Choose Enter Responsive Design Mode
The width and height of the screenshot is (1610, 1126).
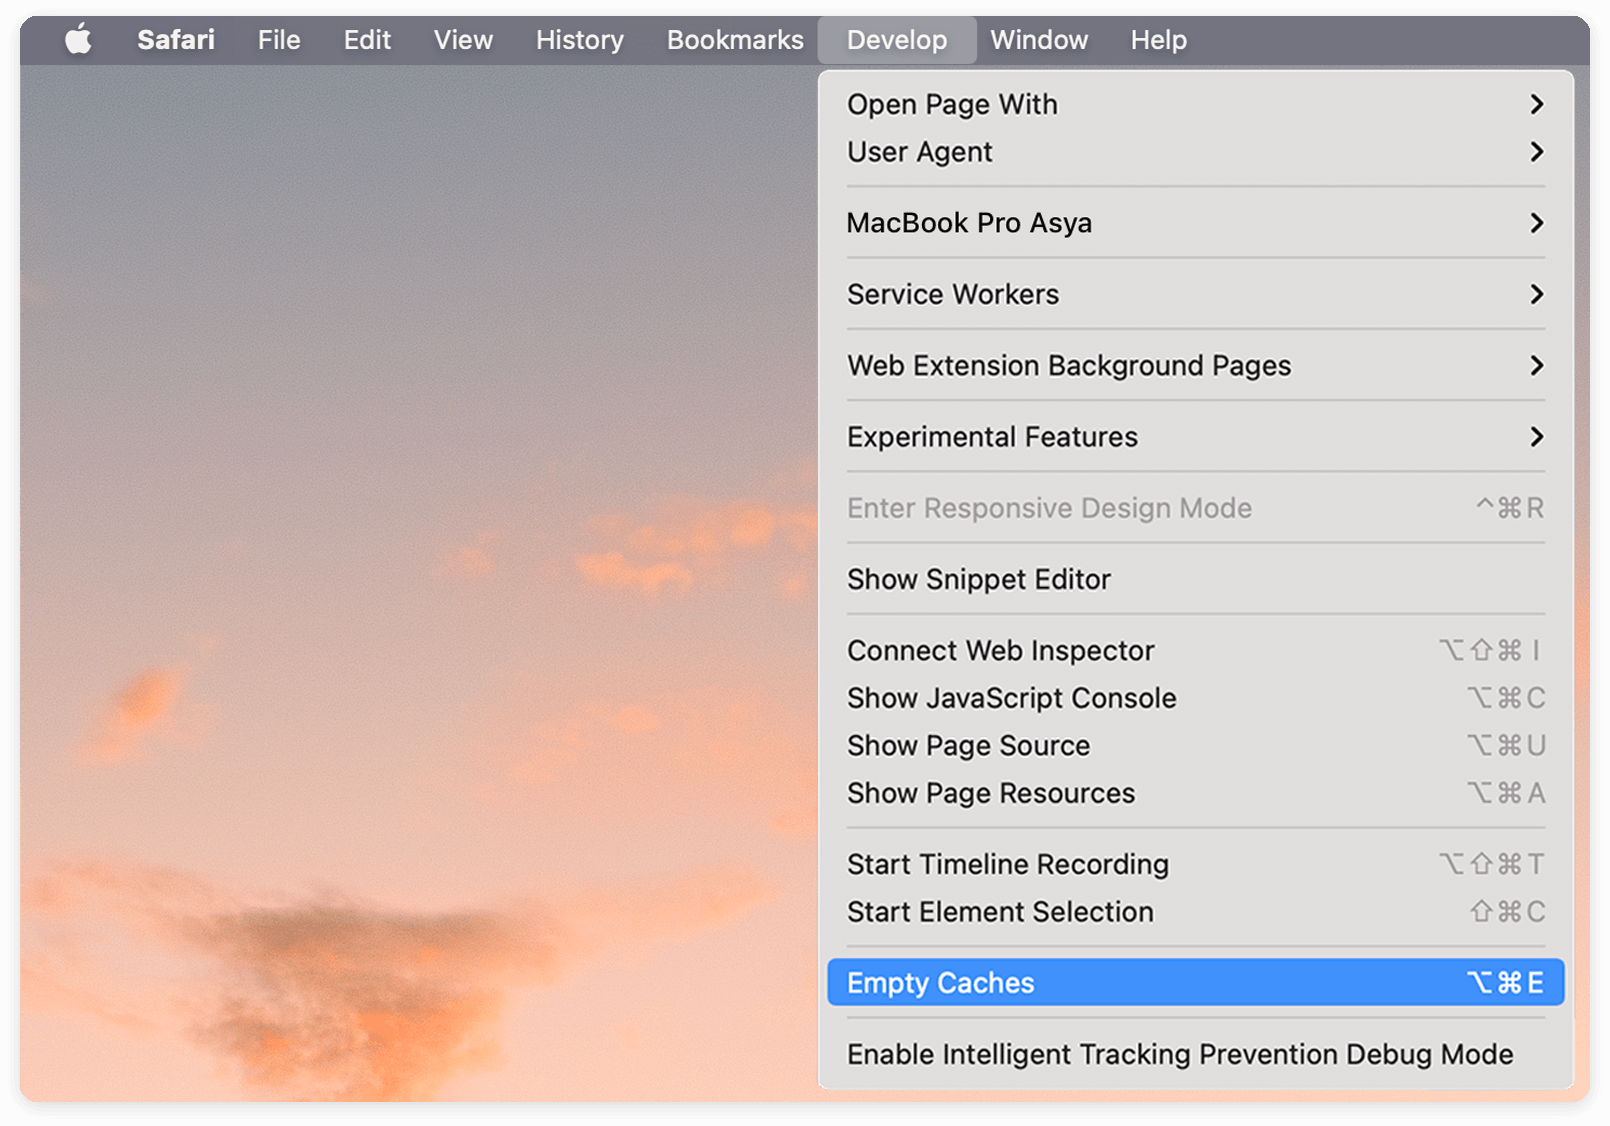click(1196, 508)
